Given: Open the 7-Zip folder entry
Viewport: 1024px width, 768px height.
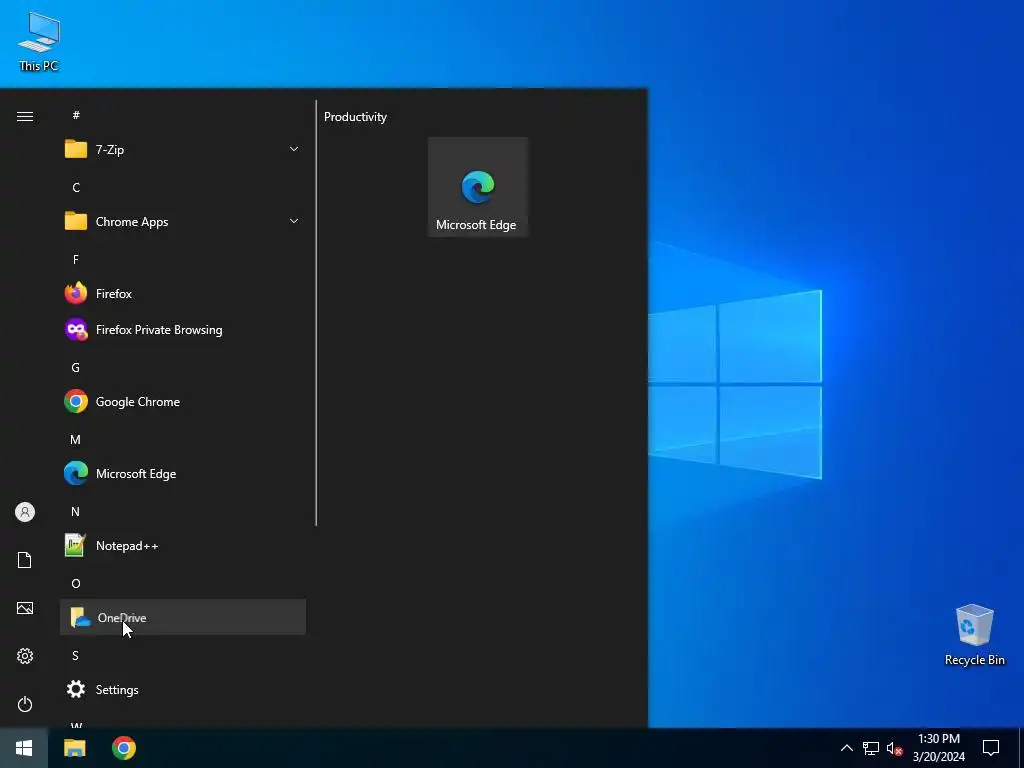Looking at the screenshot, I should click(x=183, y=150).
